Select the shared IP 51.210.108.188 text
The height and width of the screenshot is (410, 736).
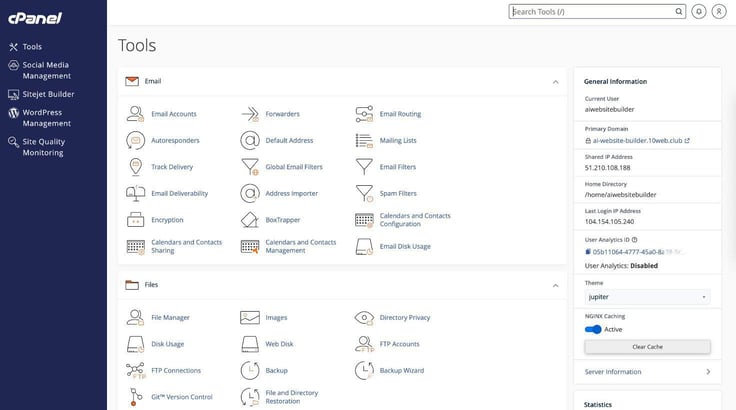tap(607, 168)
